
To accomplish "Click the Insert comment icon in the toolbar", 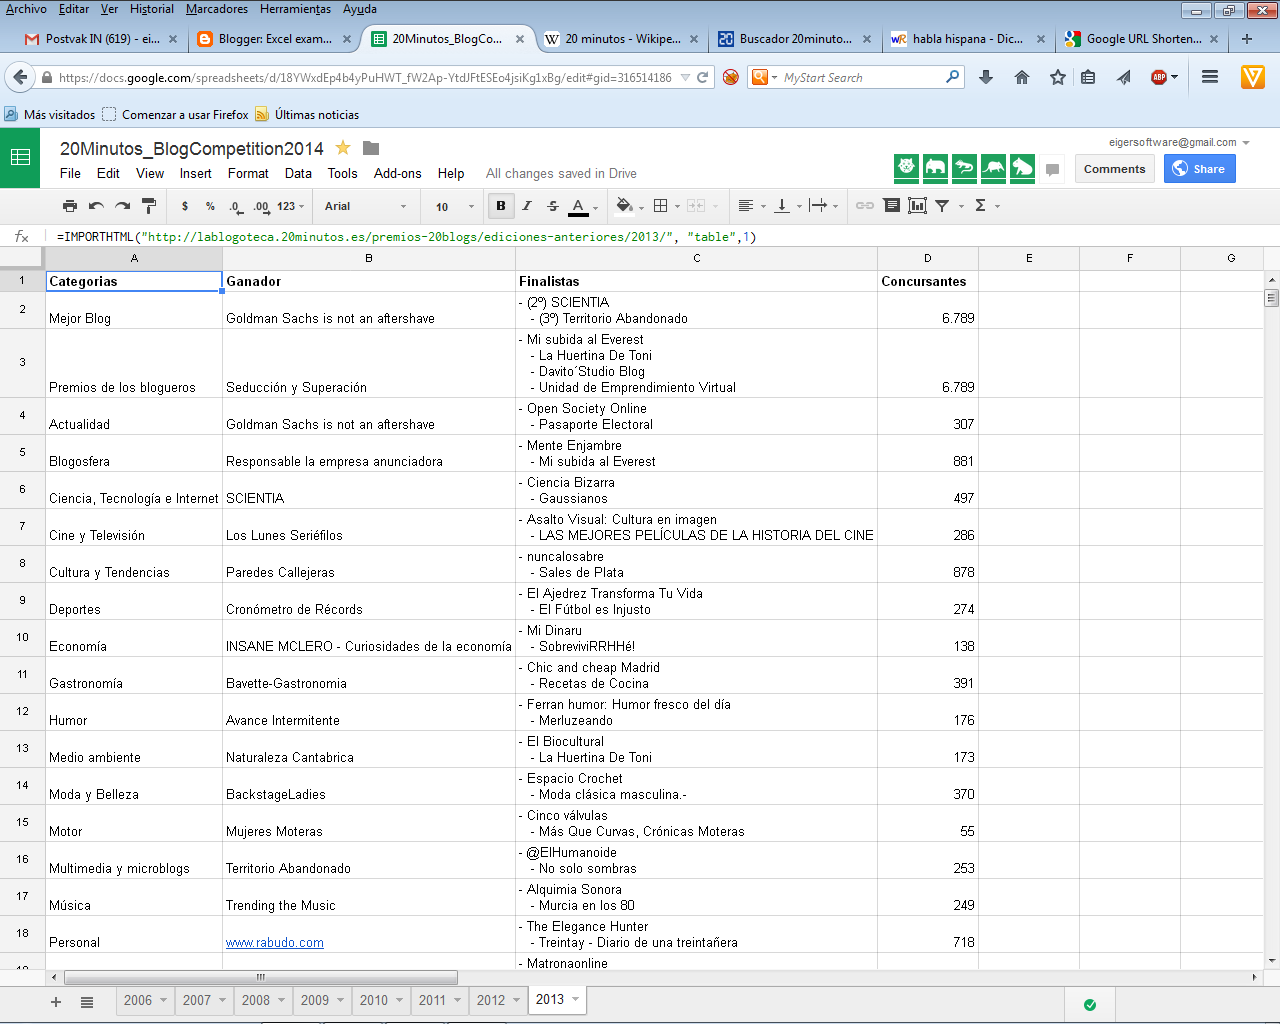I will tap(891, 206).
